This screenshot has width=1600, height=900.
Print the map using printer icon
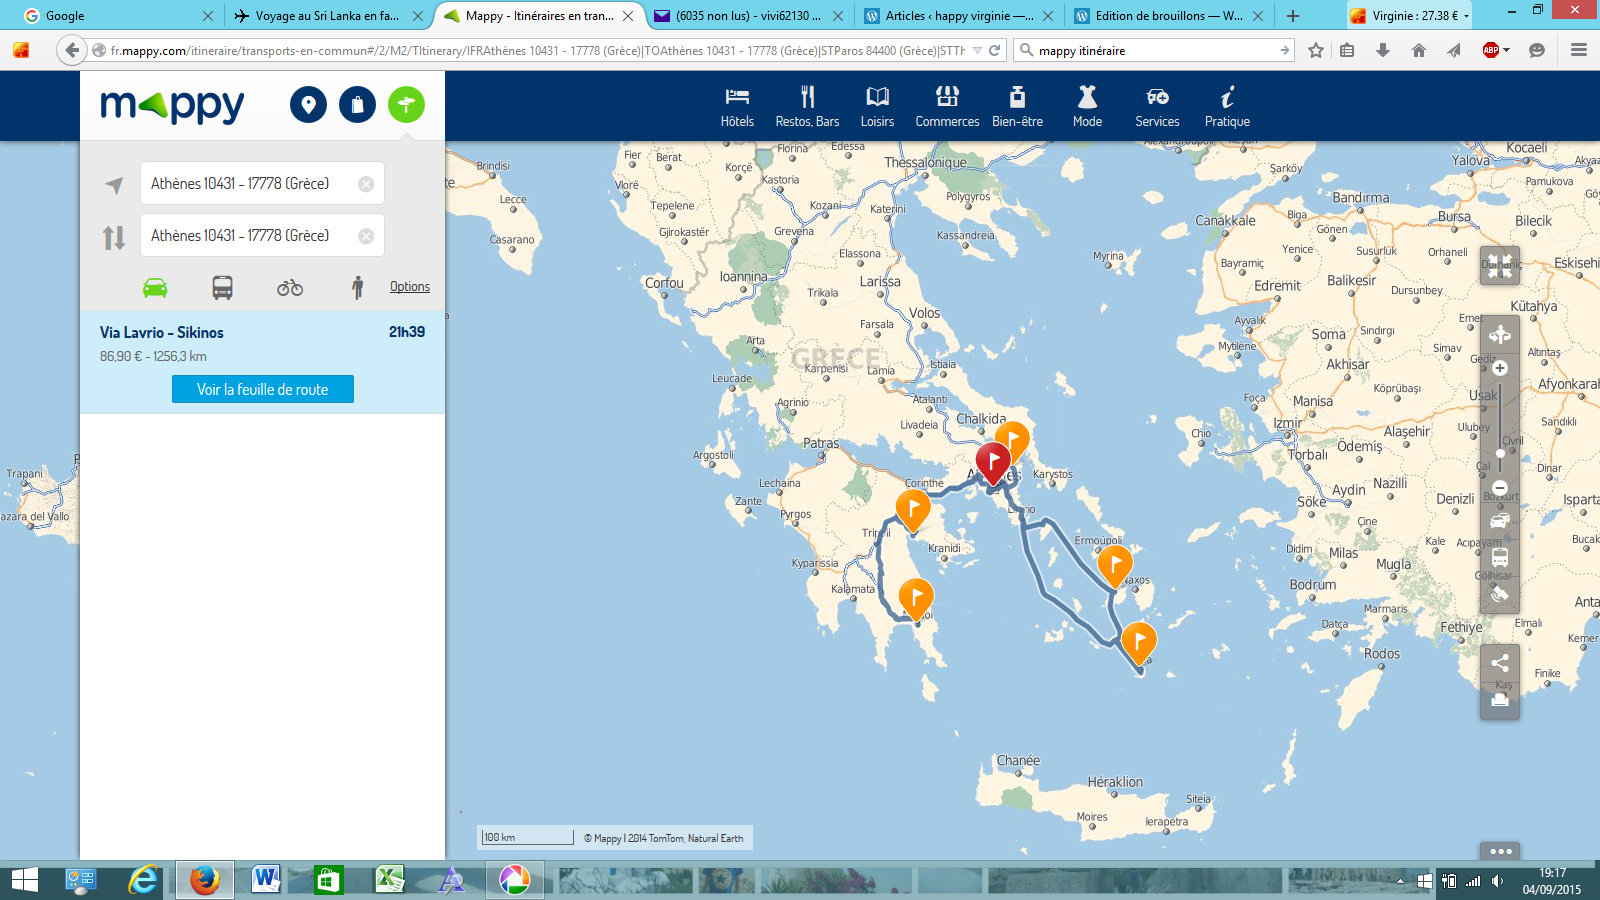1499,700
